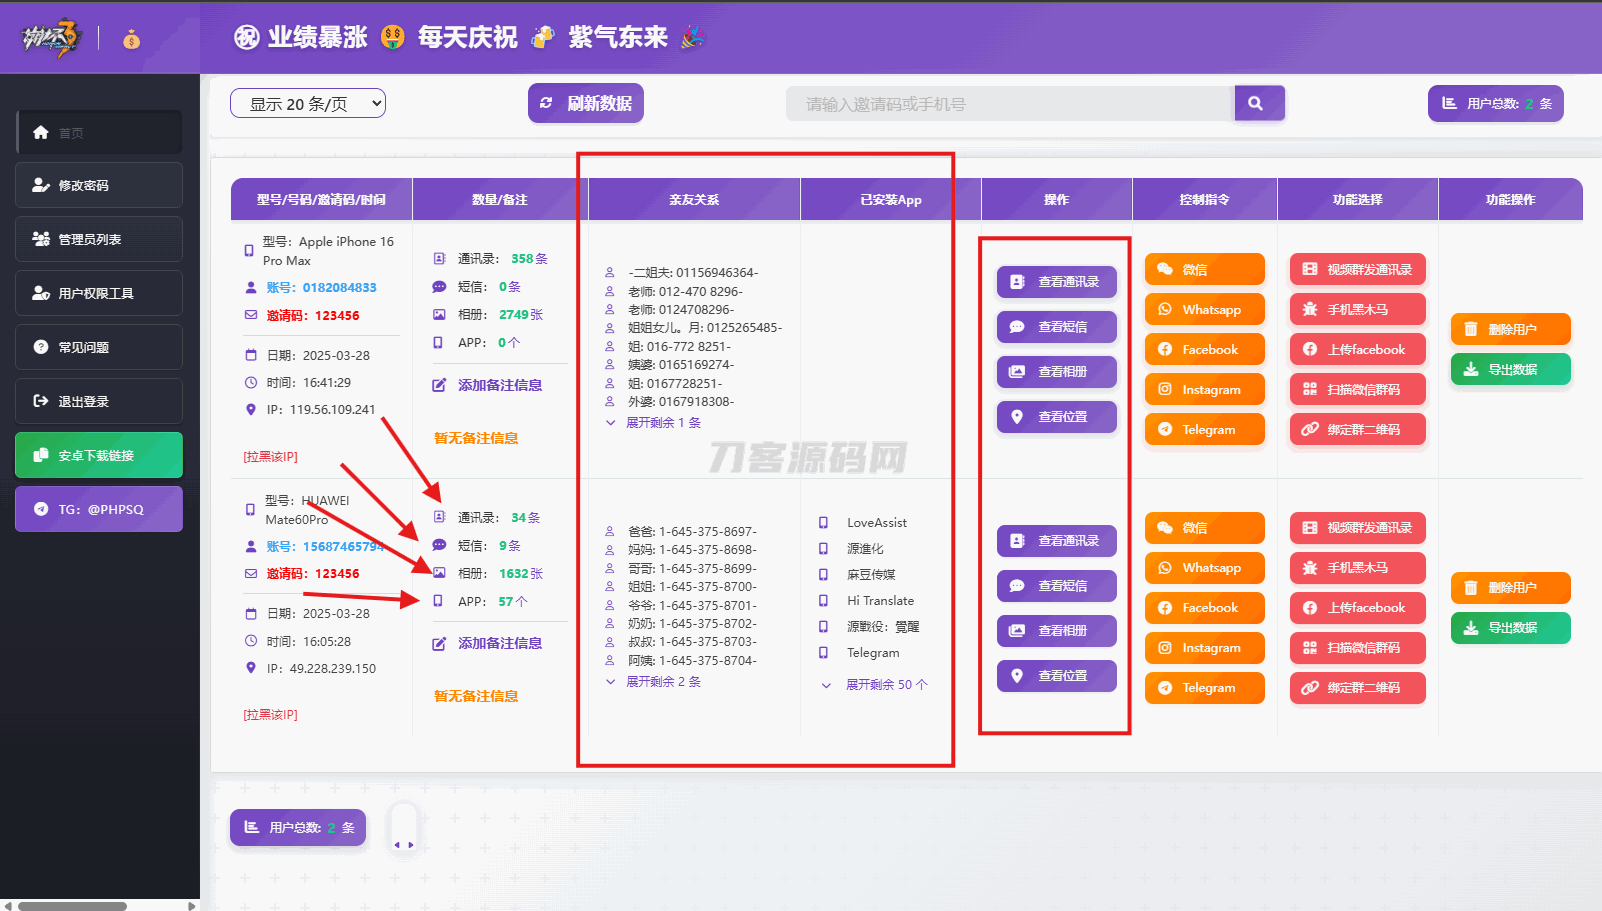Open 管理员列表 in the sidebar
The width and height of the screenshot is (1602, 911).
99,240
